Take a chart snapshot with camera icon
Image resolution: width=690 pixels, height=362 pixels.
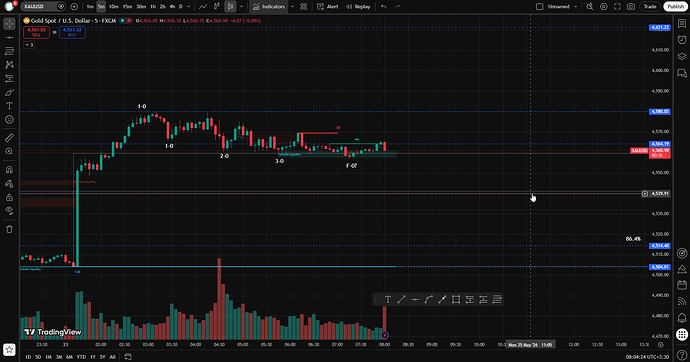tap(631, 7)
